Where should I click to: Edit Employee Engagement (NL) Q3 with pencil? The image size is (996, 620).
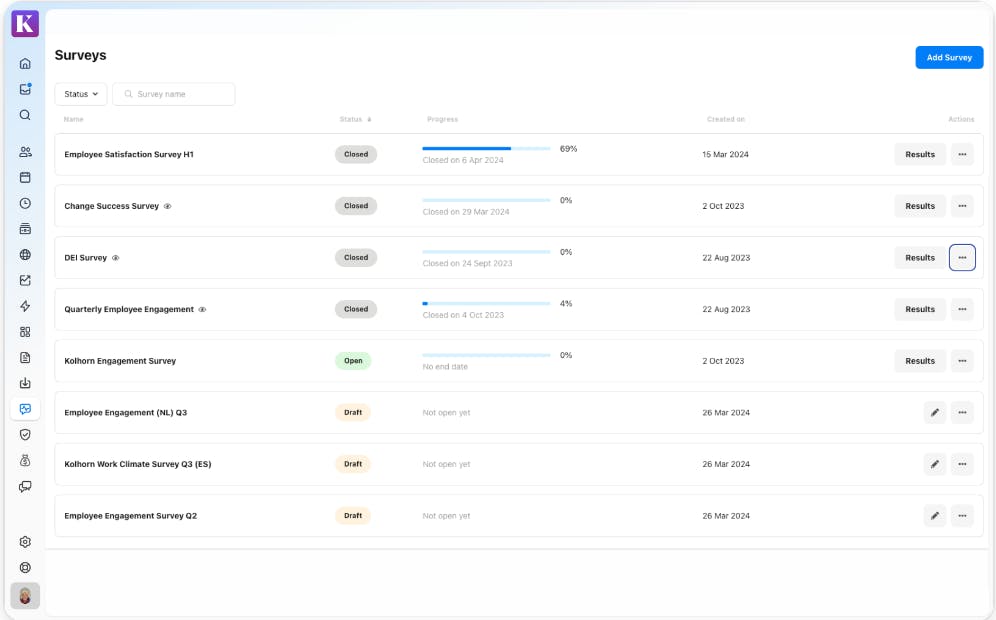tap(934, 412)
